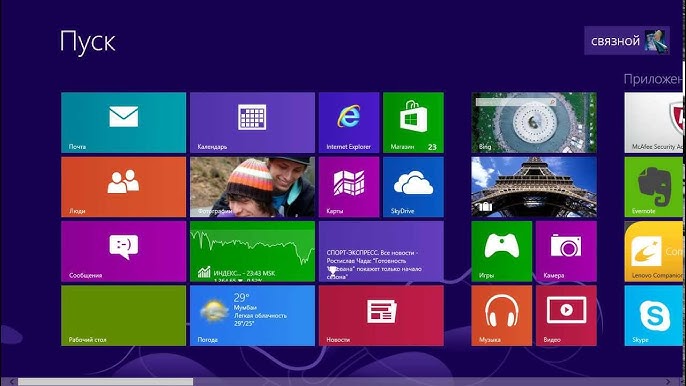Click the horizontal scrollbar thumb

pos(105,382)
